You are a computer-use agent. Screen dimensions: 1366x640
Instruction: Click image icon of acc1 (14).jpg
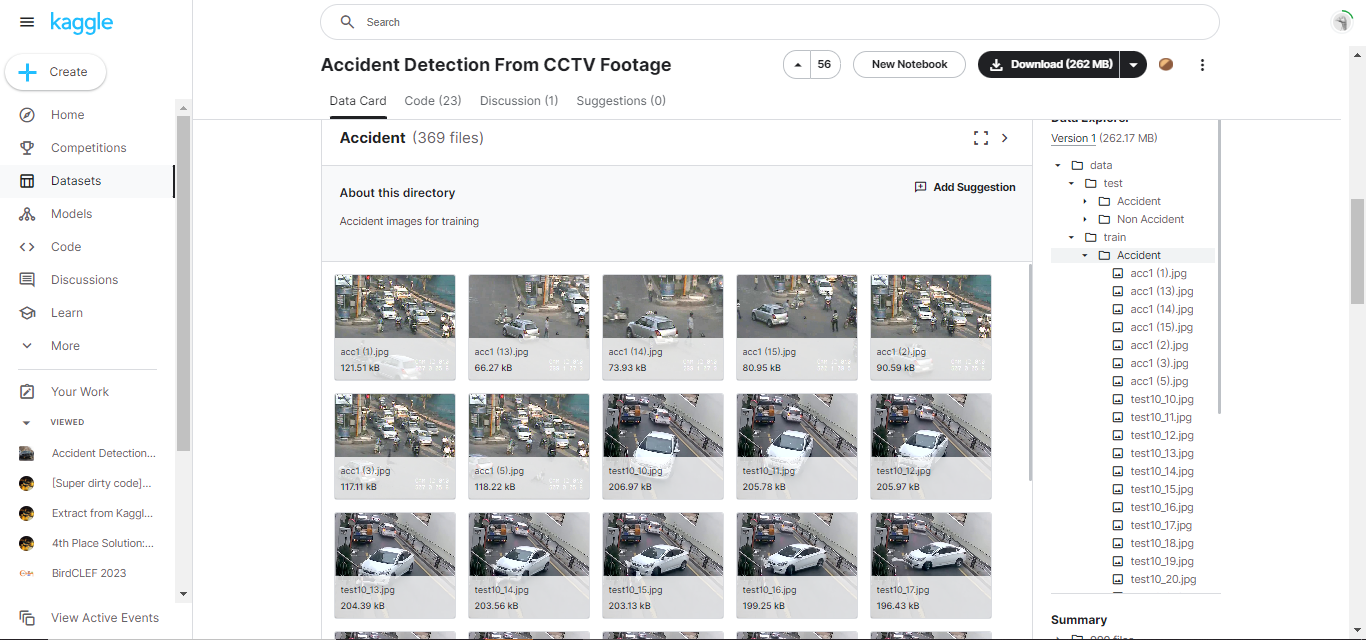[1118, 310]
